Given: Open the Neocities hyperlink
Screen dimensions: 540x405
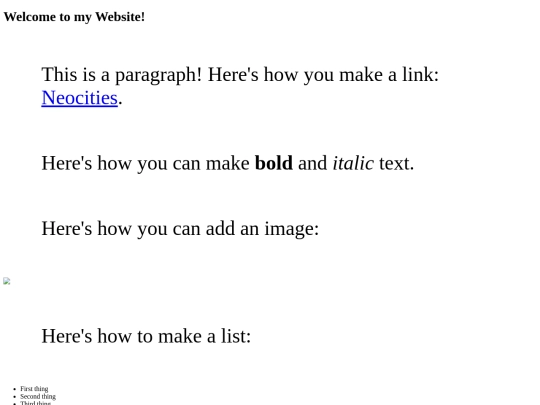Looking at the screenshot, I should (80, 98).
